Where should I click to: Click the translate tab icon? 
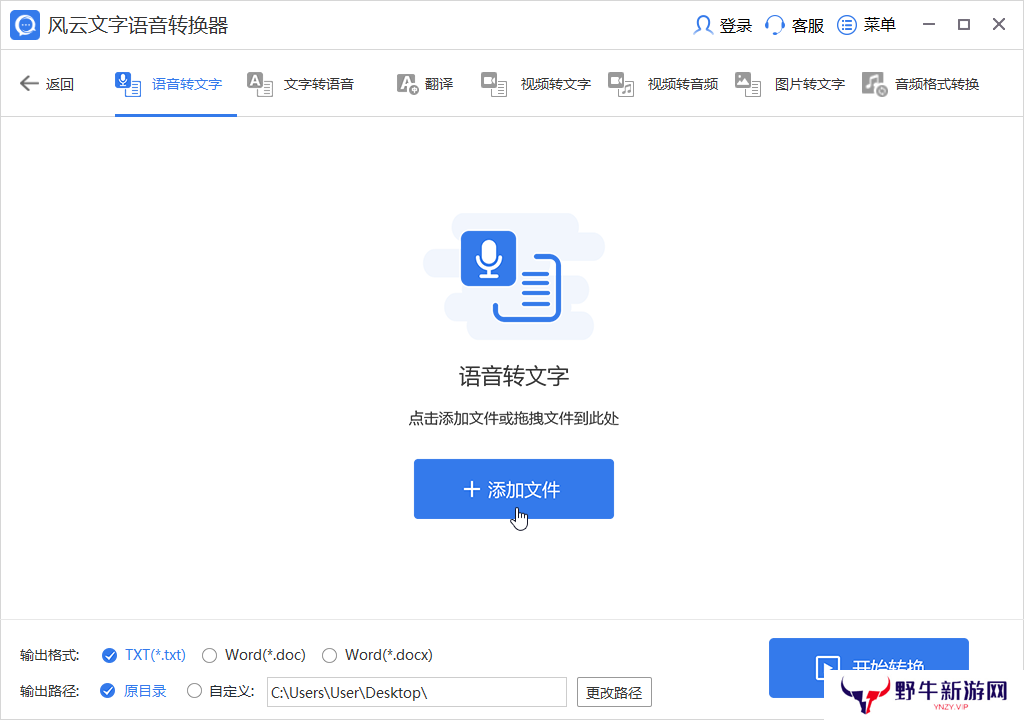click(x=408, y=84)
